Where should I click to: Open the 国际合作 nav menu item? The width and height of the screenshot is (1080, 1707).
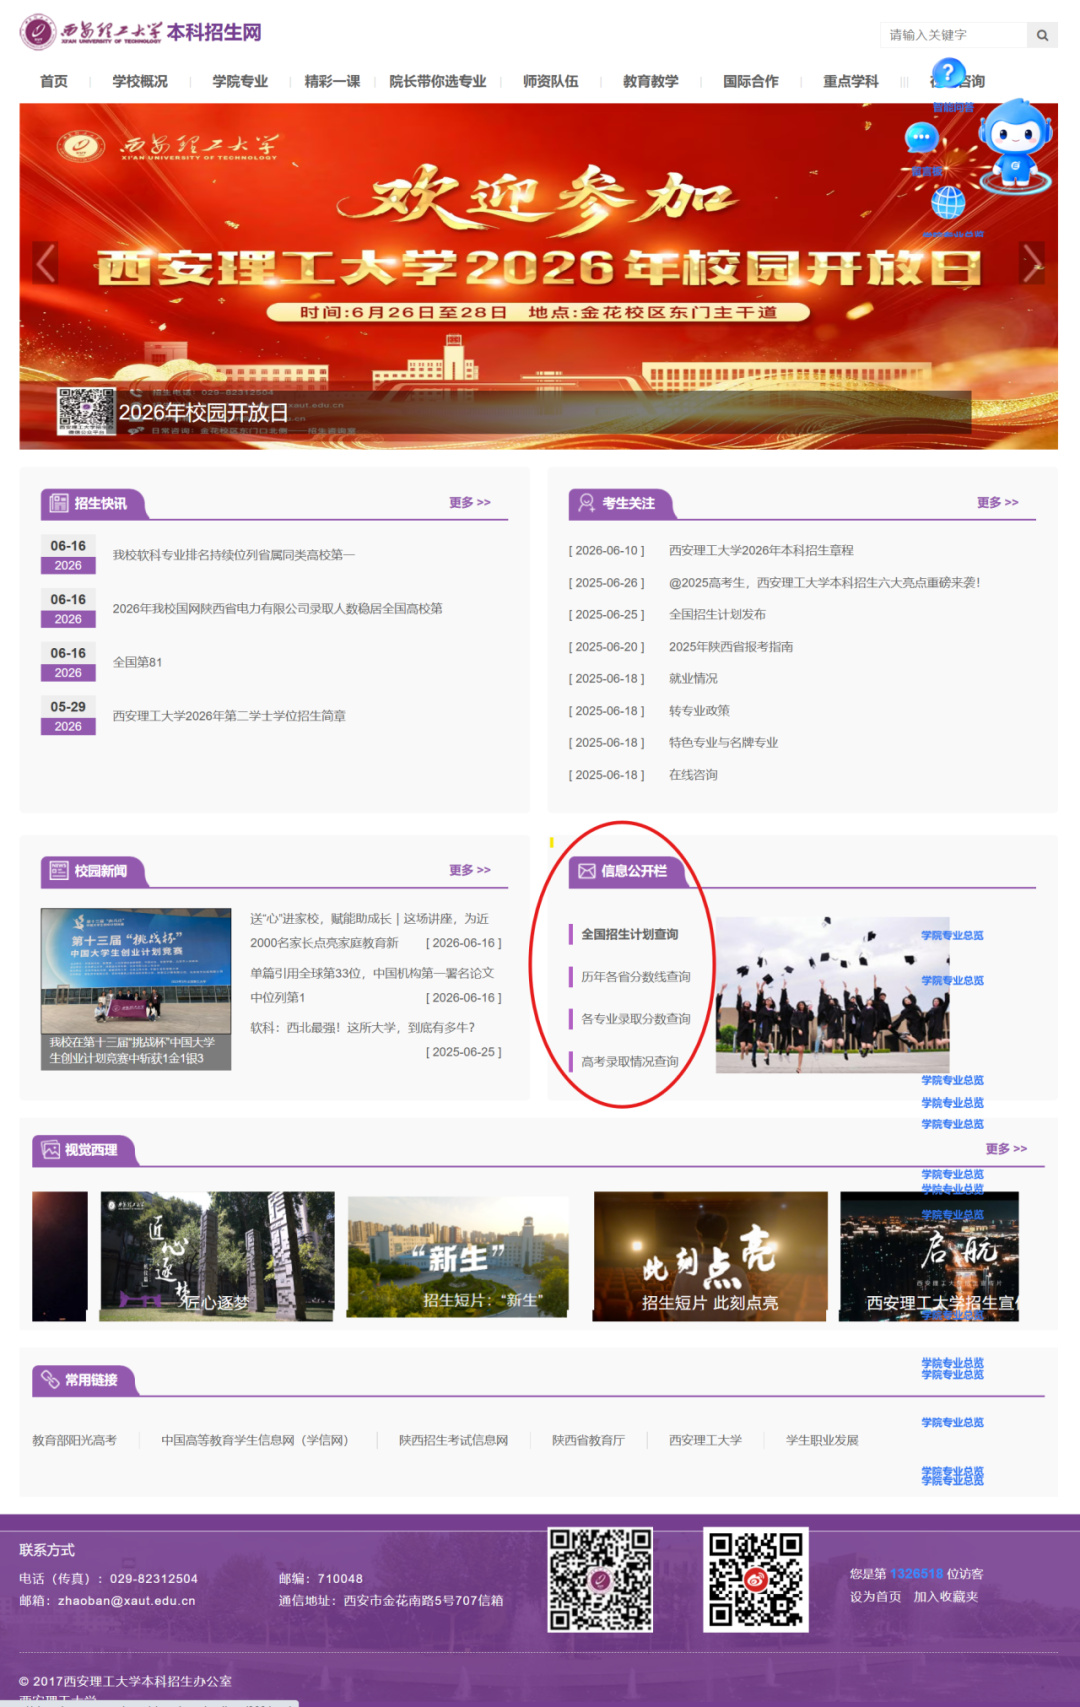pyautogui.click(x=751, y=81)
